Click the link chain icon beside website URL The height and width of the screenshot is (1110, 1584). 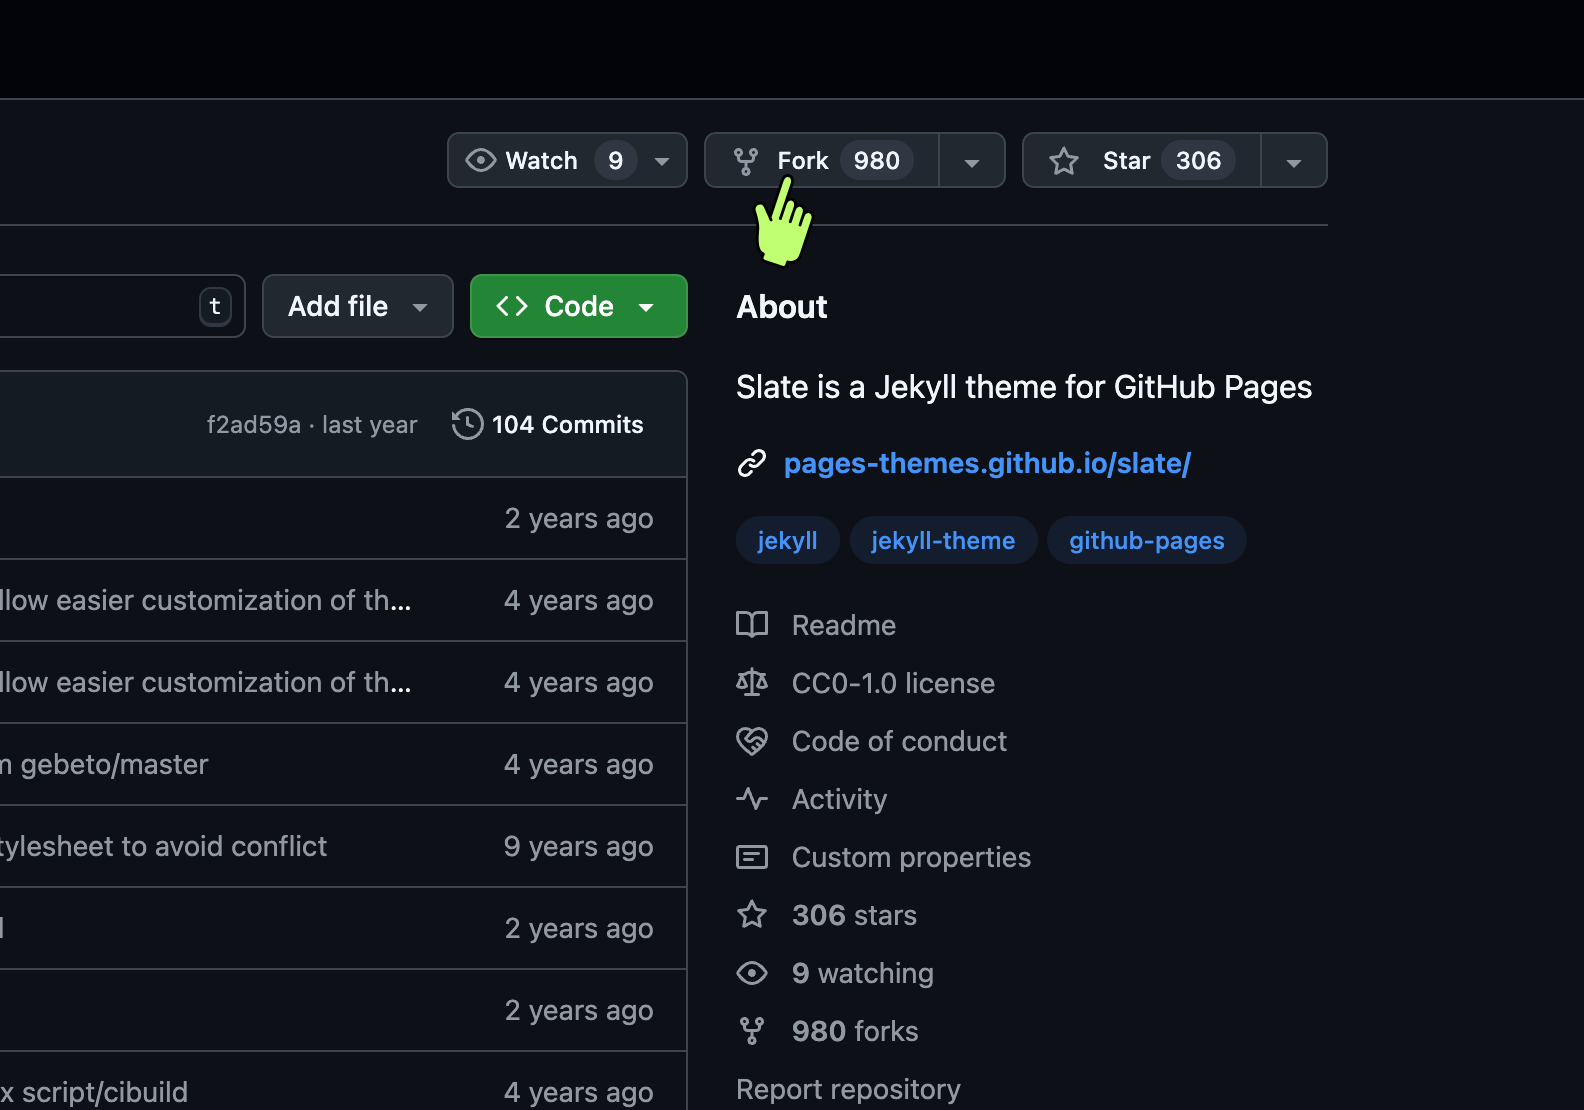click(752, 463)
